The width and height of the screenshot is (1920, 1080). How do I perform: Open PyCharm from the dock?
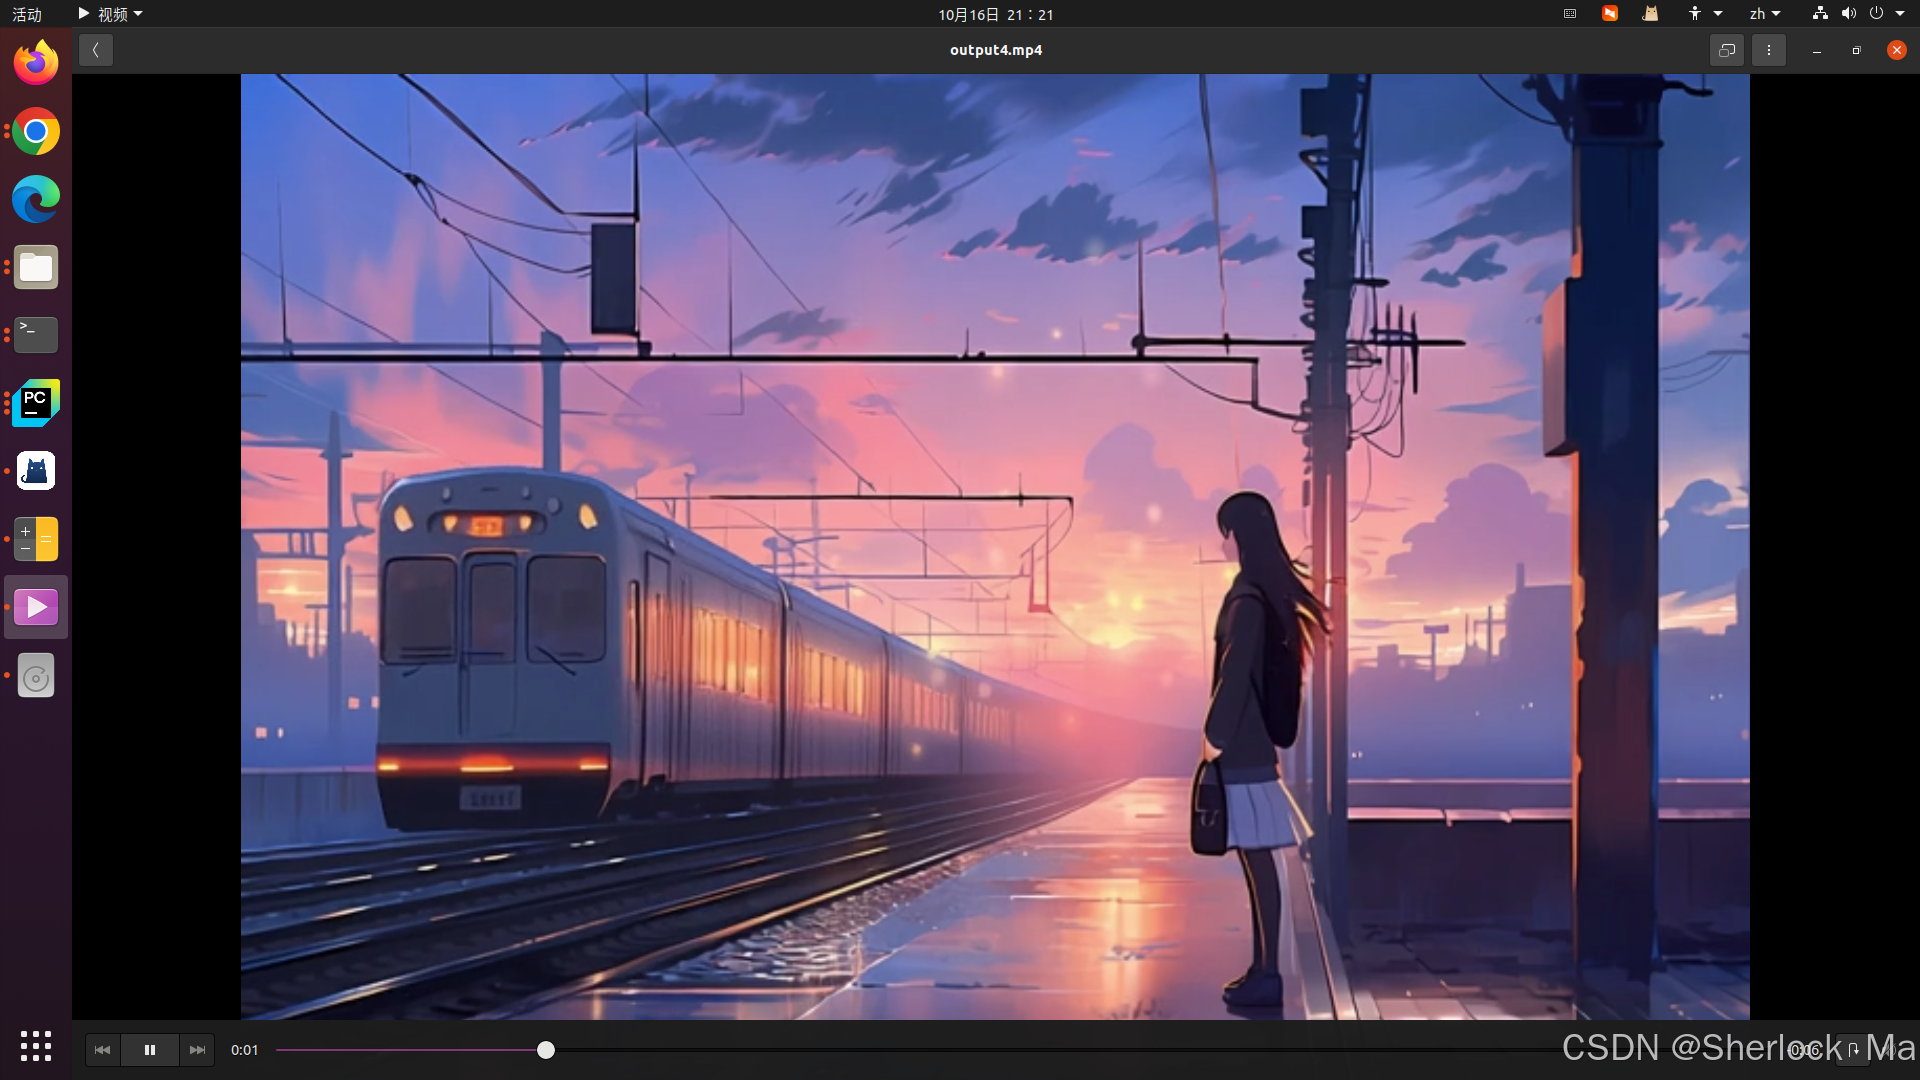tap(36, 403)
